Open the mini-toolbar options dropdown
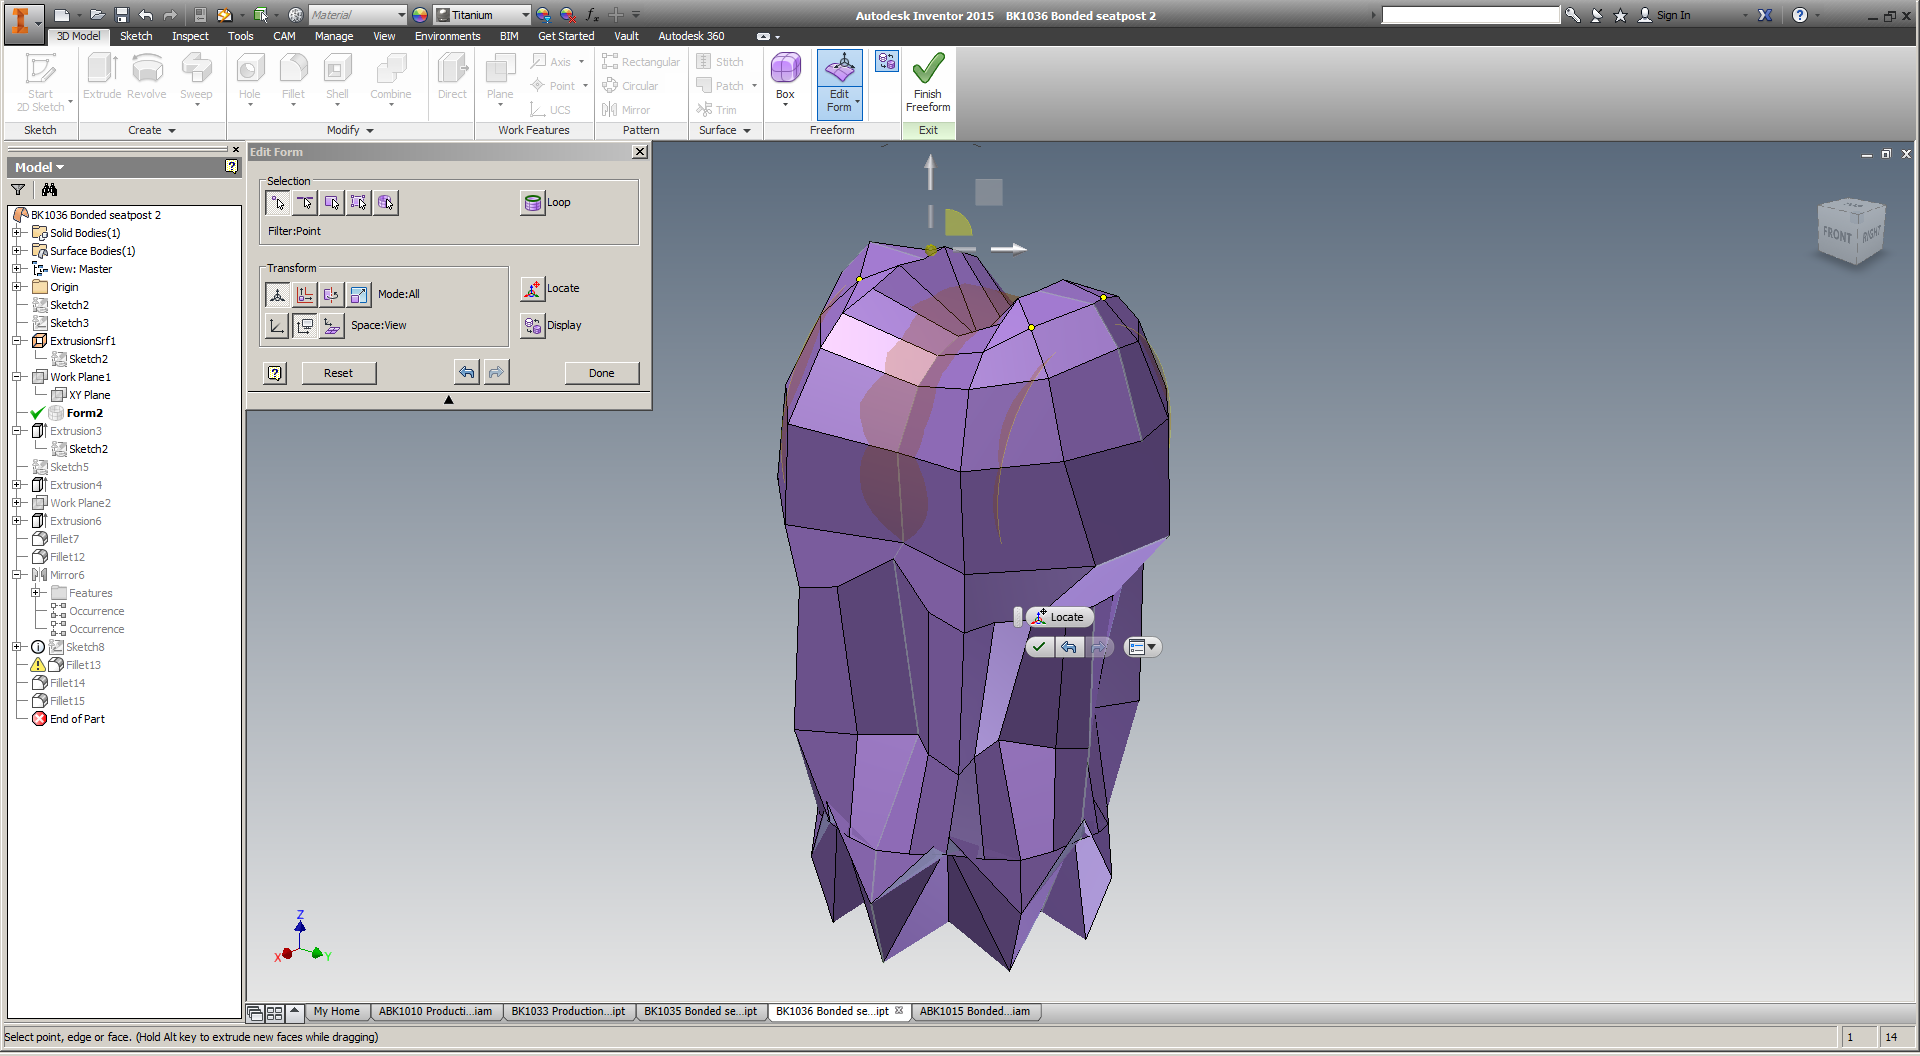Image resolution: width=1920 pixels, height=1056 pixels. click(1142, 648)
